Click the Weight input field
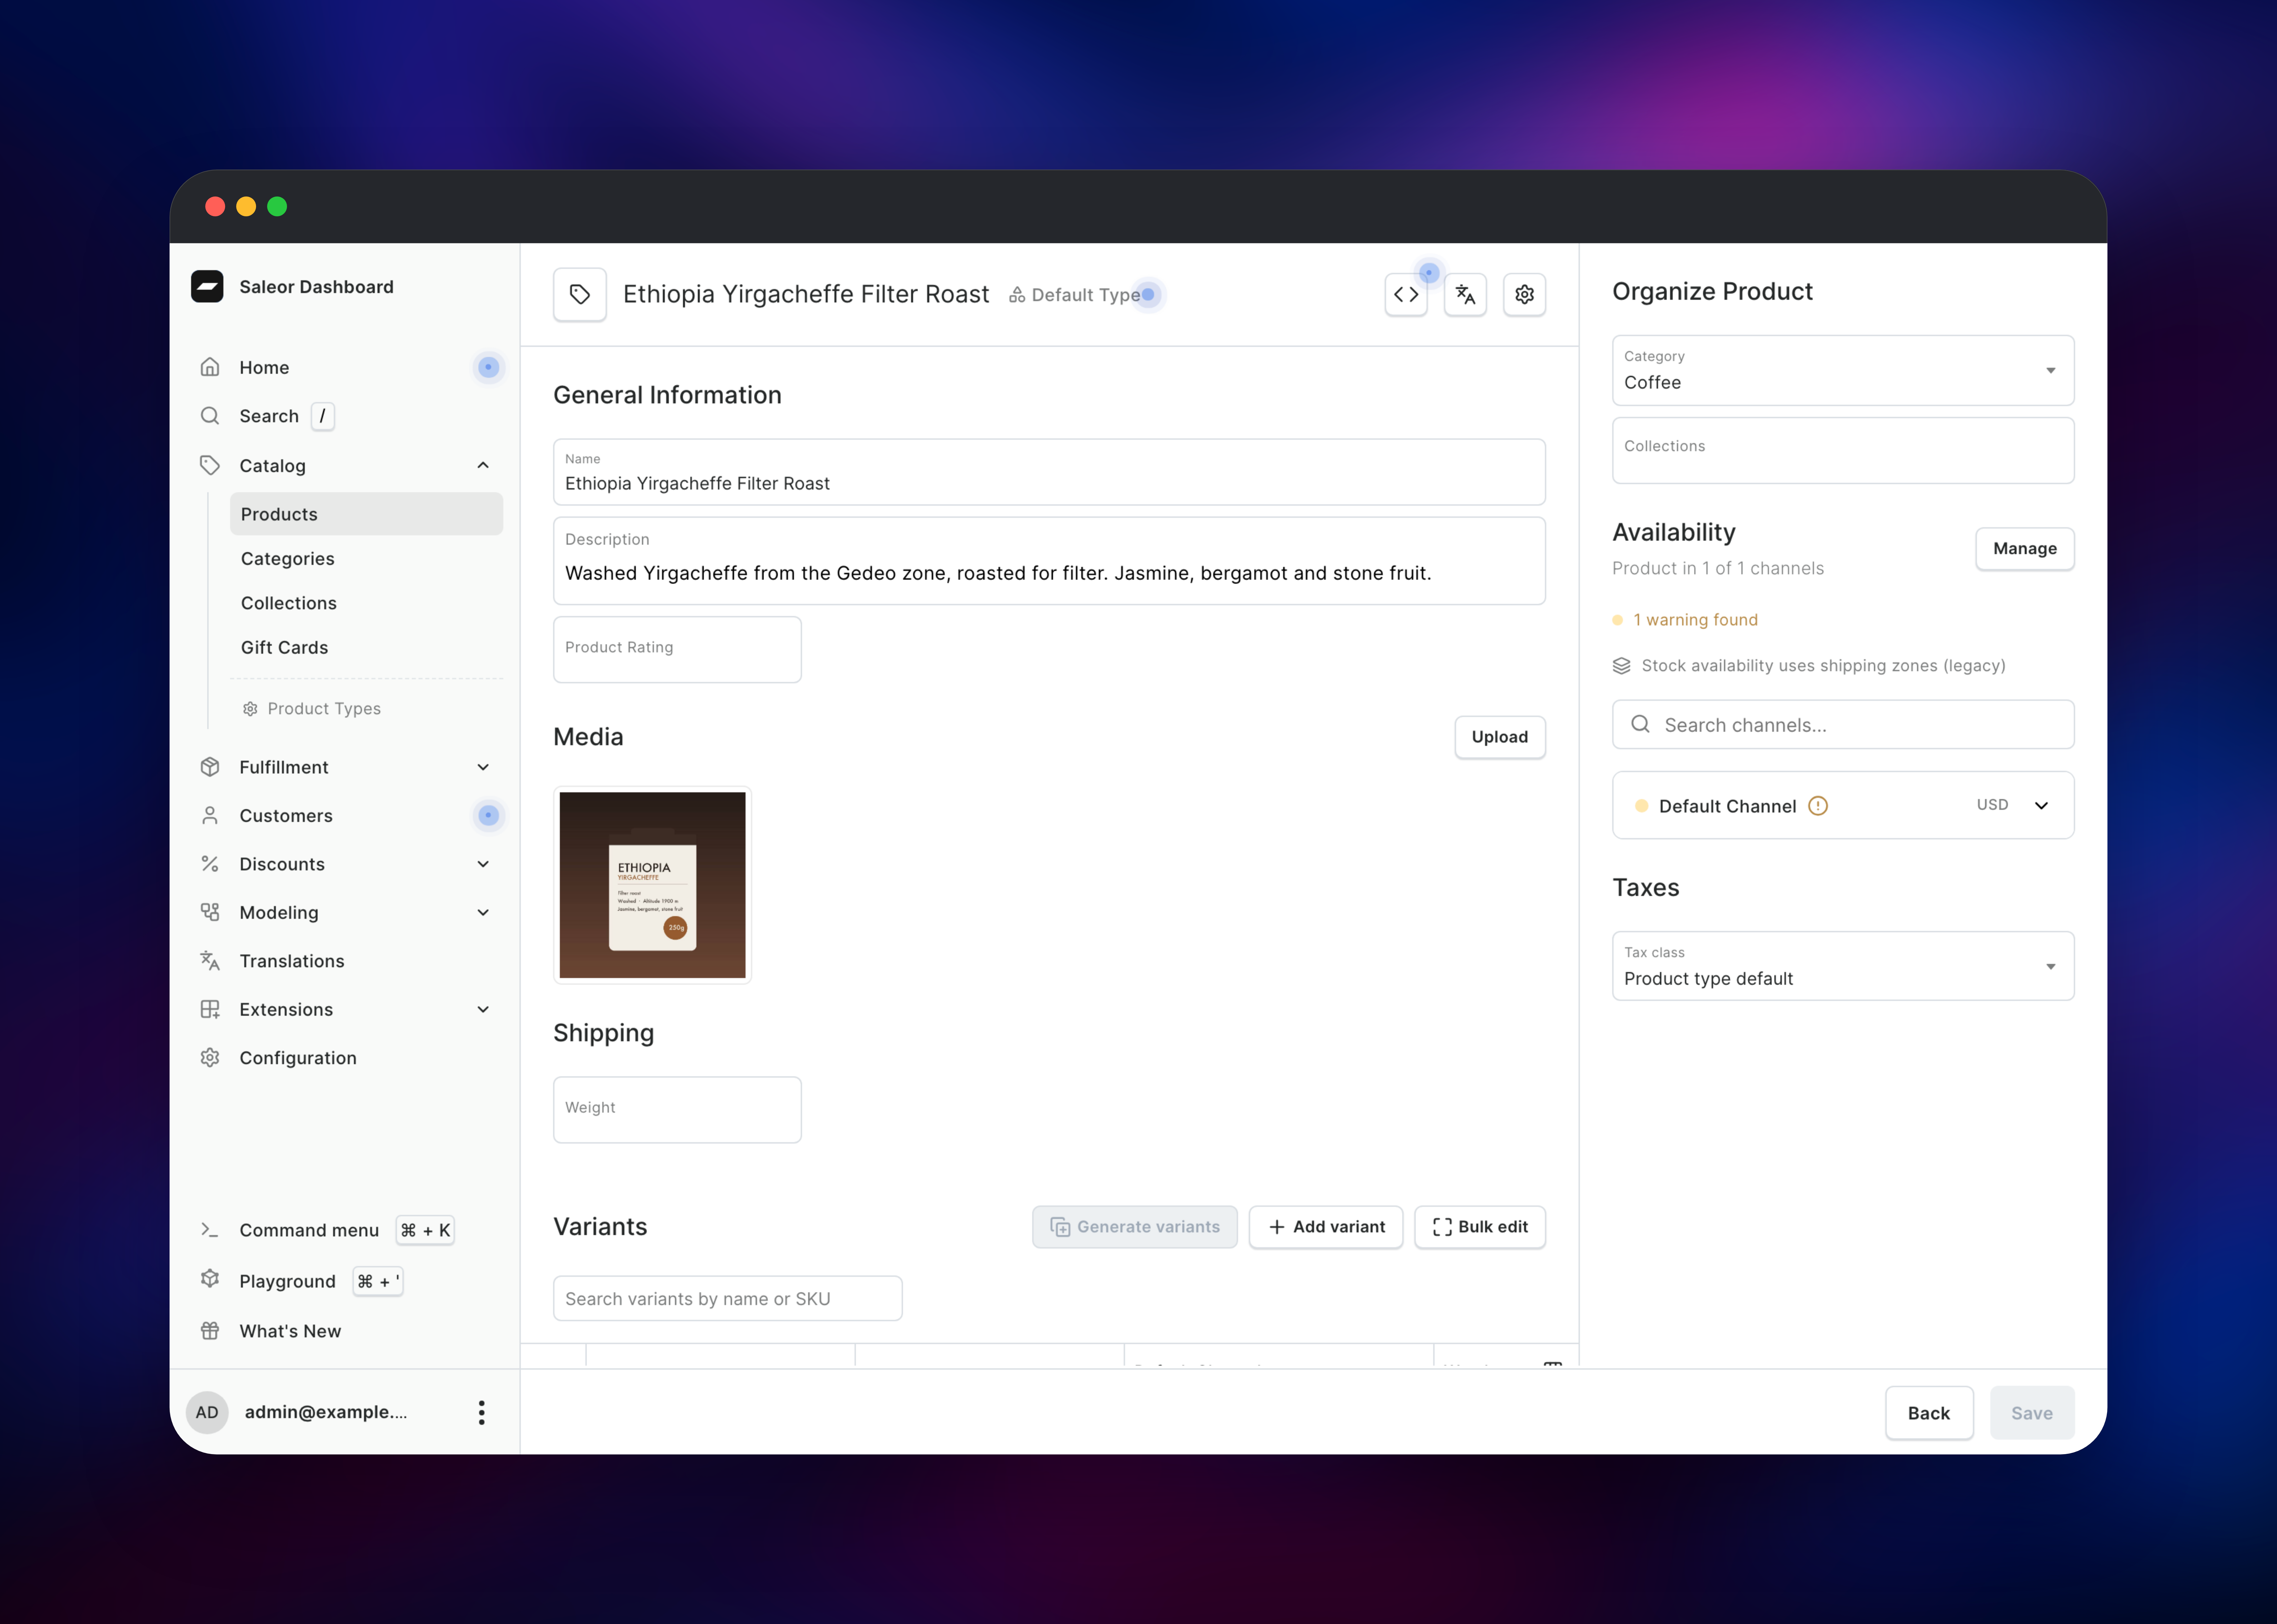2277x1624 pixels. [677, 1110]
